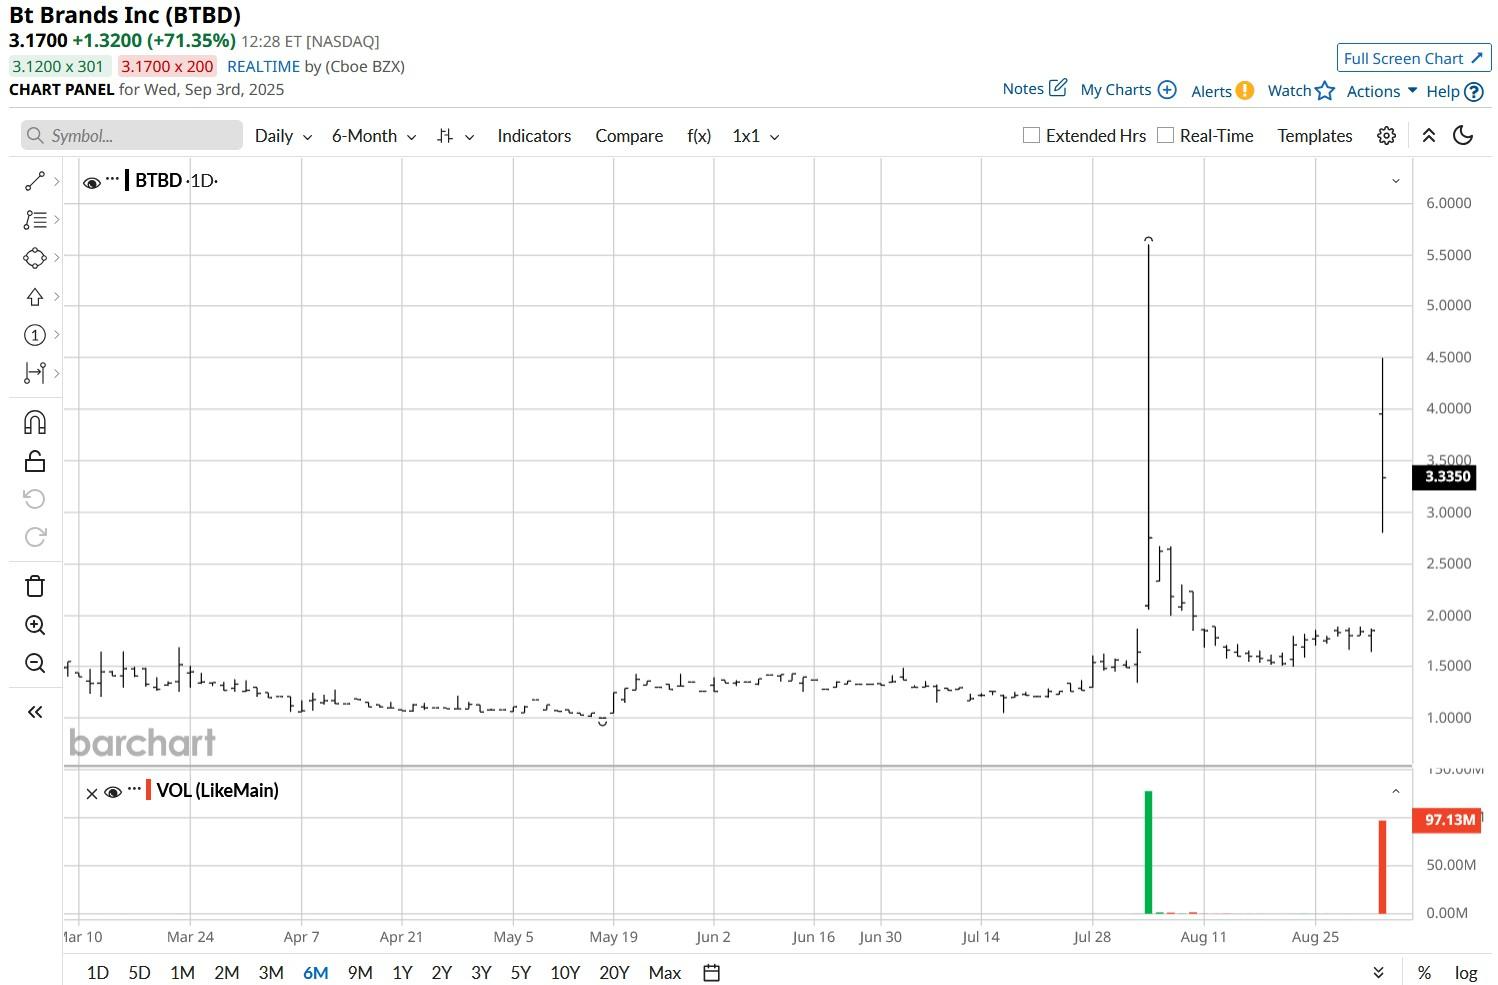The height and width of the screenshot is (985, 1498).
Task: Collapse toolbar with double-up arrows
Action: point(1429,136)
